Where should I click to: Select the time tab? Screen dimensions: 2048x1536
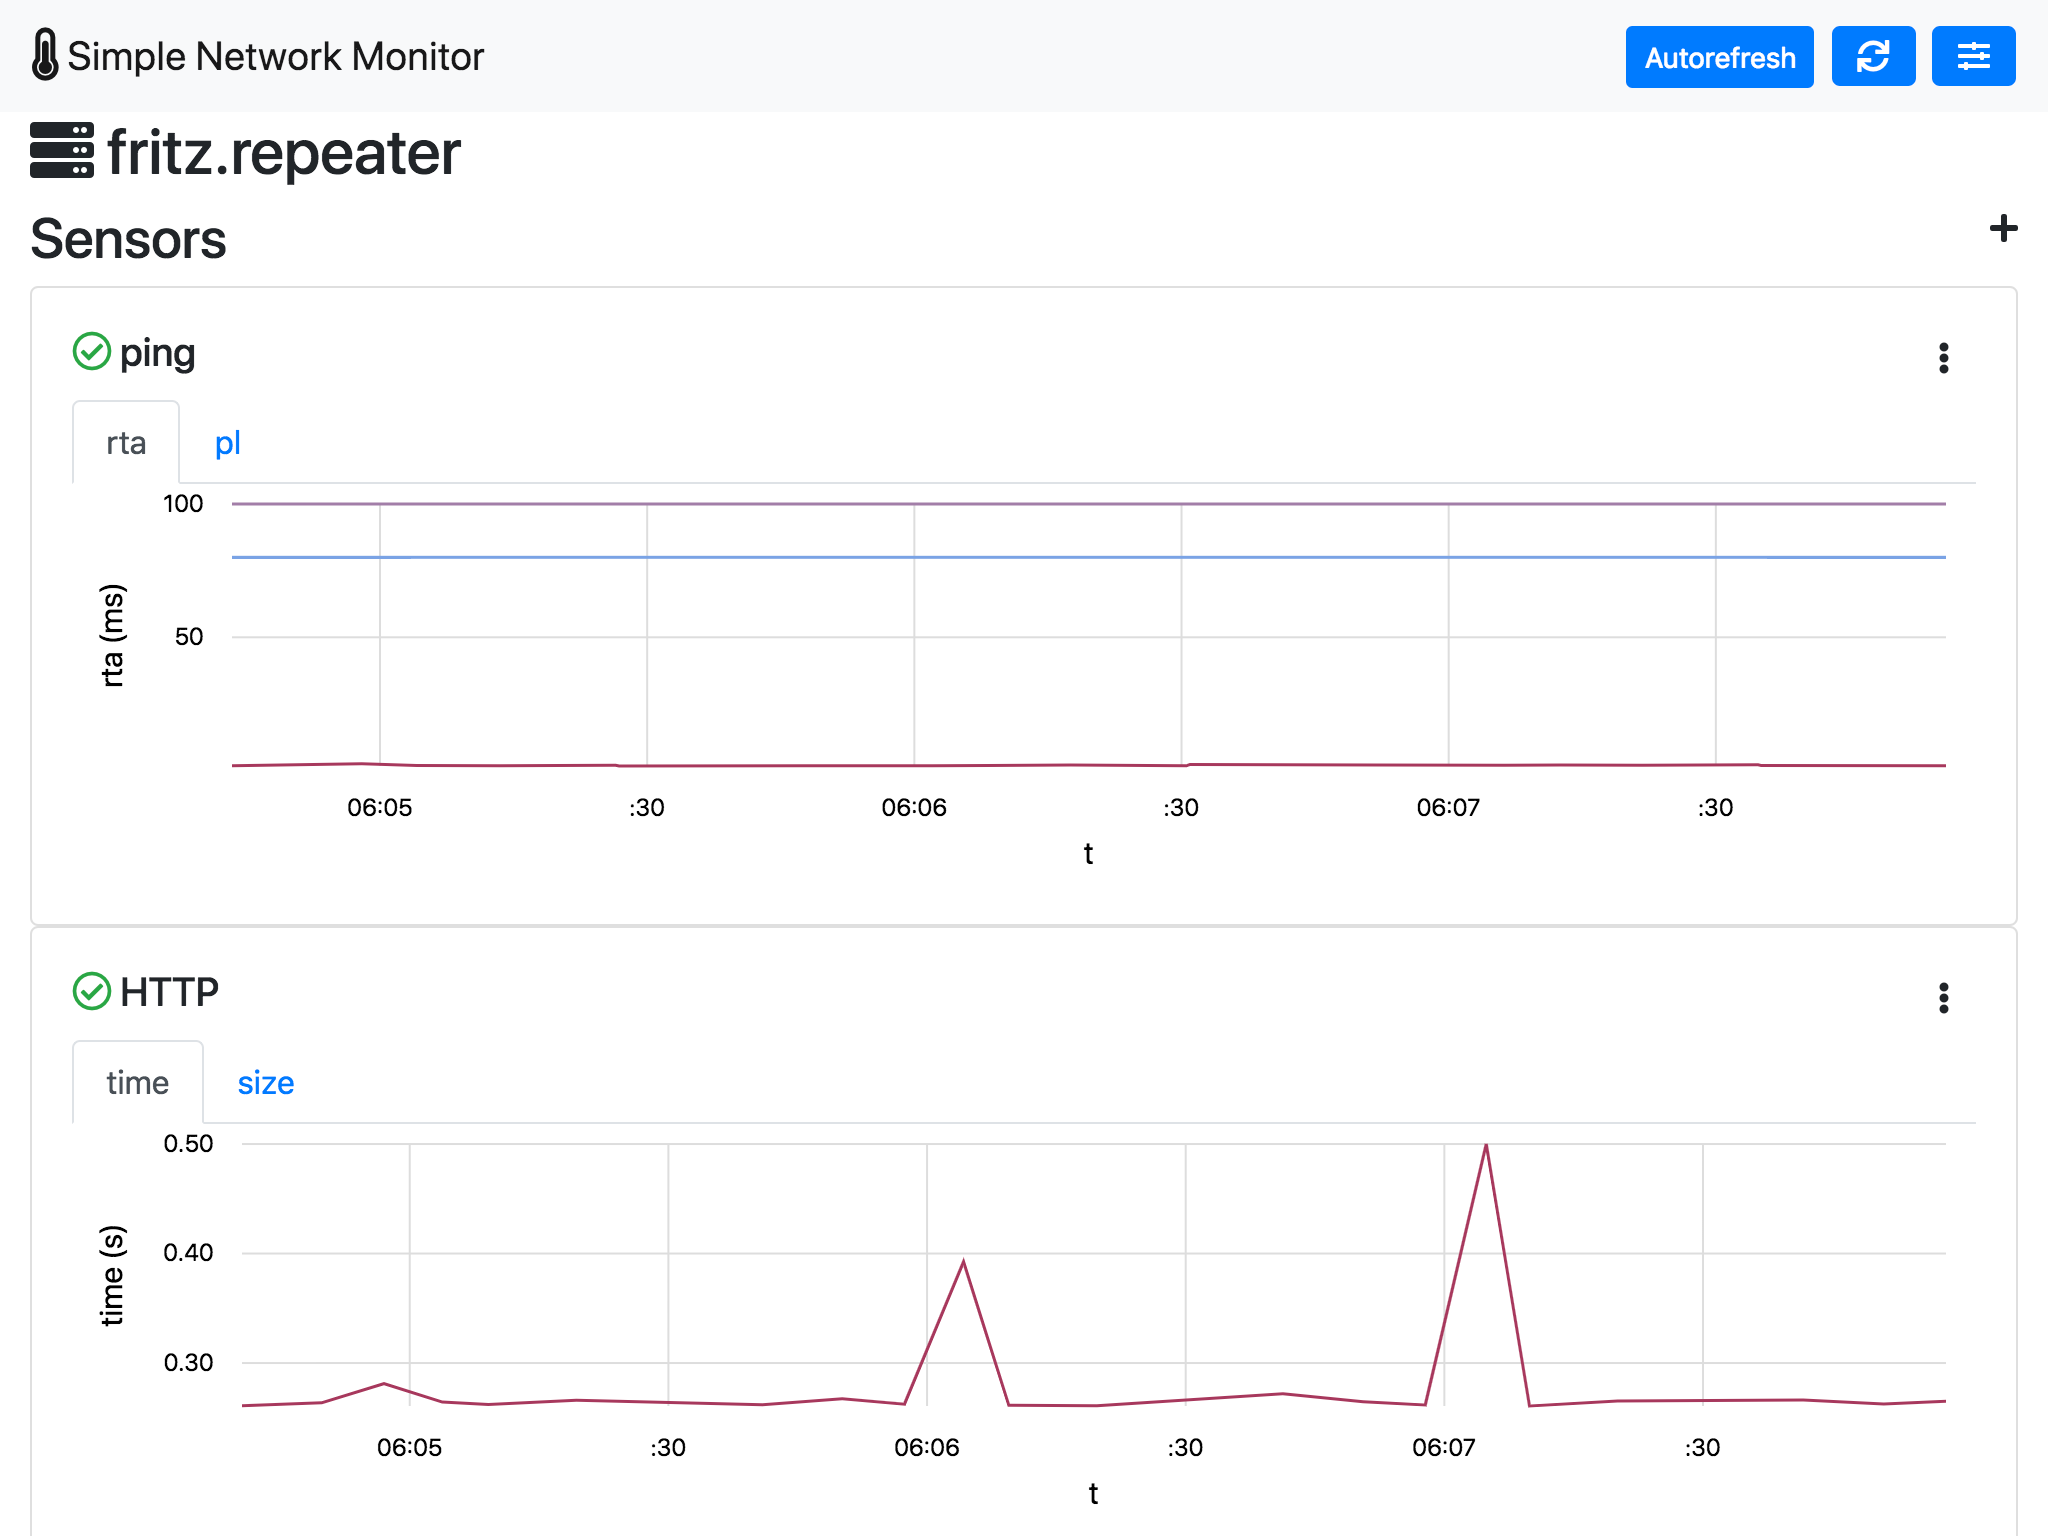[x=137, y=1083]
